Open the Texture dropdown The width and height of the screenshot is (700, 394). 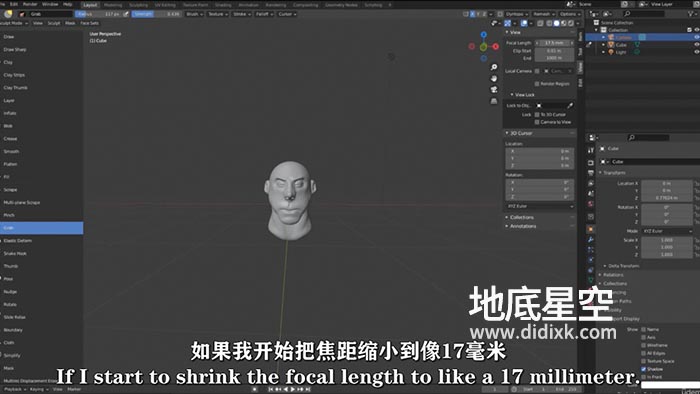[218, 14]
